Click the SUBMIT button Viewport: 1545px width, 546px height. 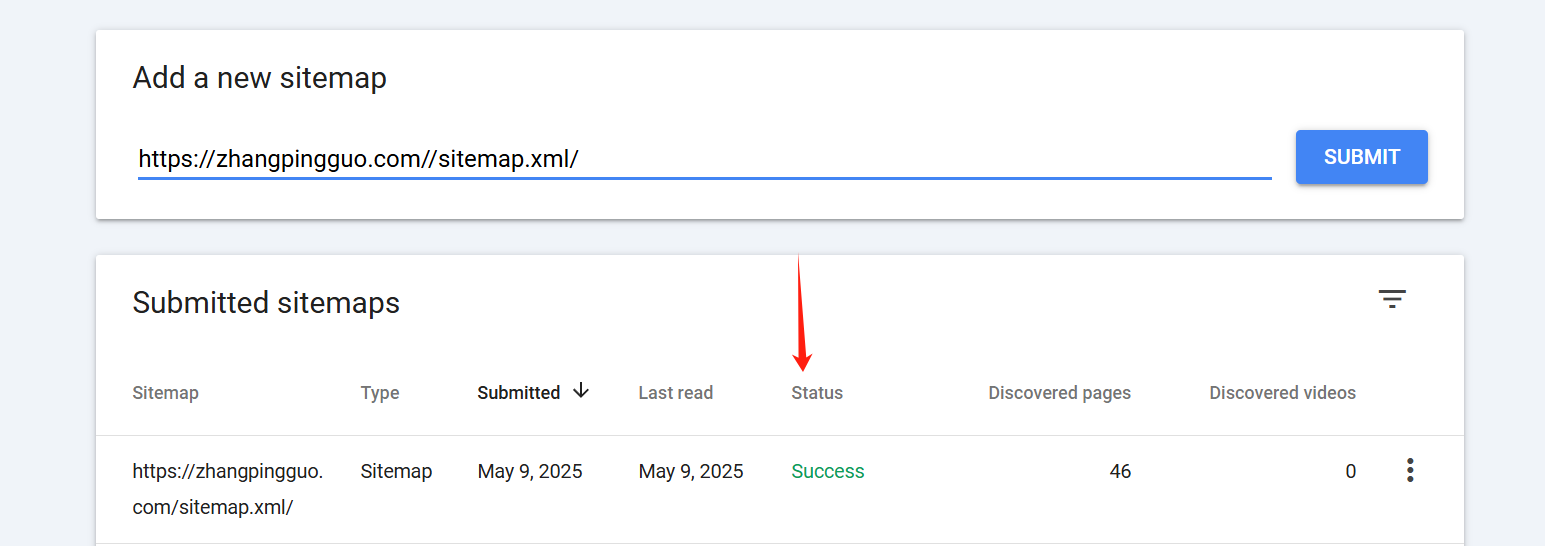(x=1362, y=157)
